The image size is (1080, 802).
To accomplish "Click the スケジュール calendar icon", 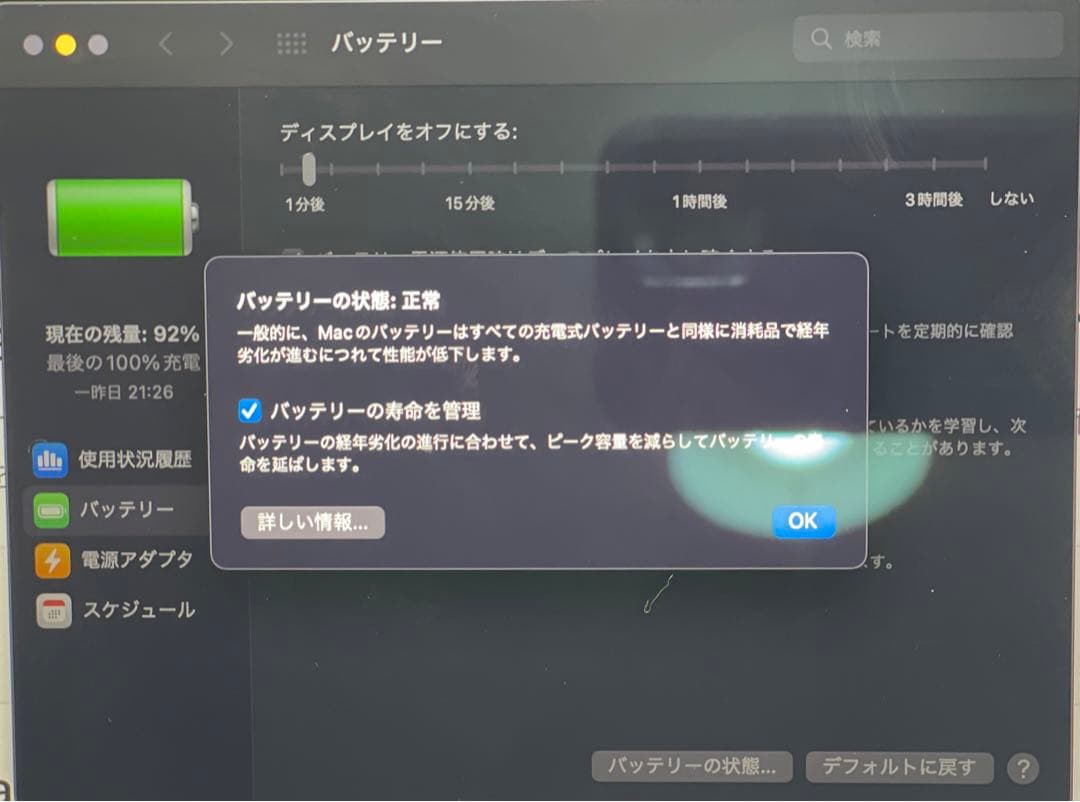I will point(54,610).
